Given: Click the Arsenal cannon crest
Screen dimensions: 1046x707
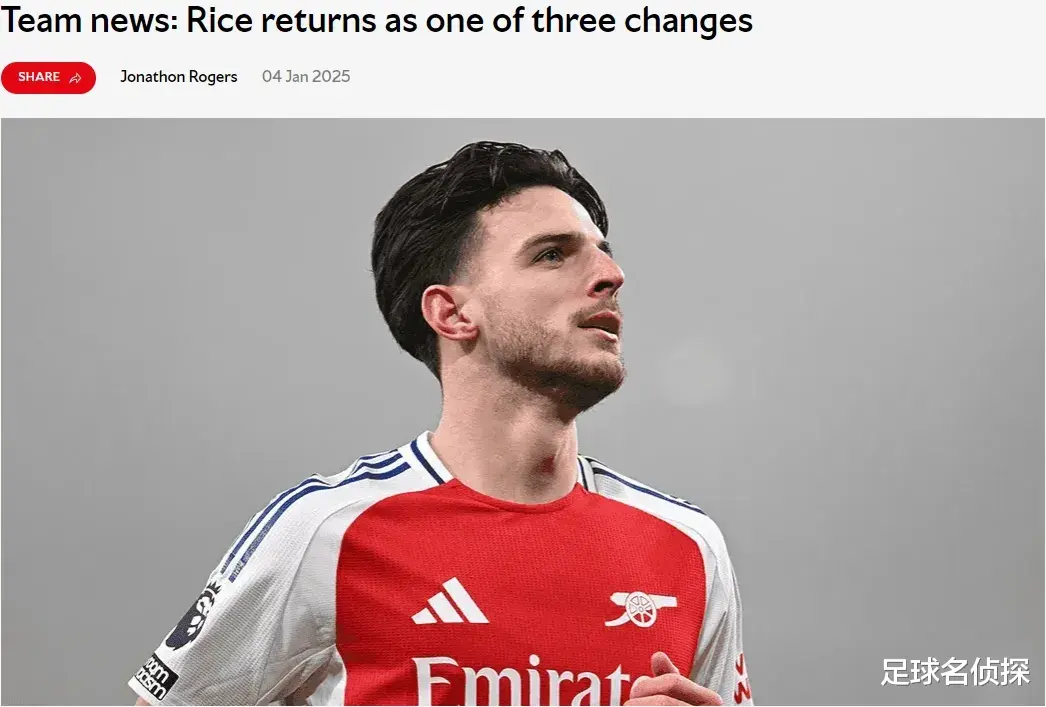Looking at the screenshot, I should point(640,608).
